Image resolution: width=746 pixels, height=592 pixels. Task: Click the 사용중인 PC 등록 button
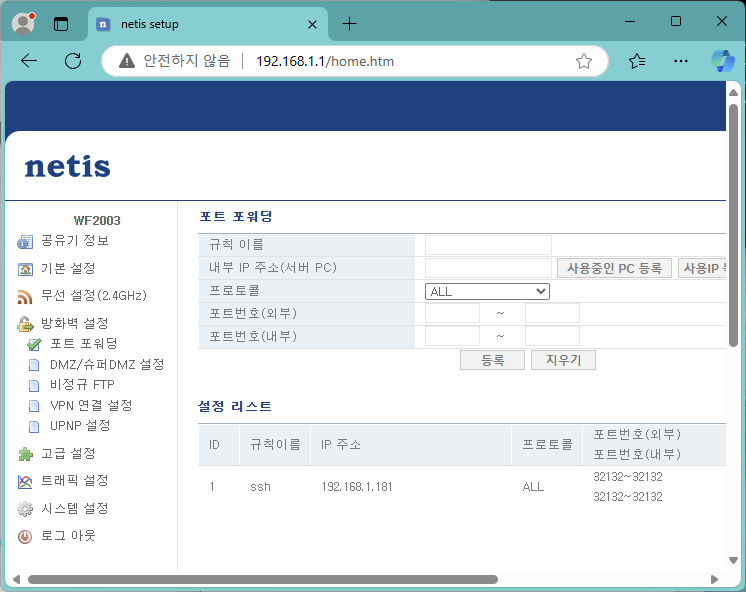(x=614, y=268)
